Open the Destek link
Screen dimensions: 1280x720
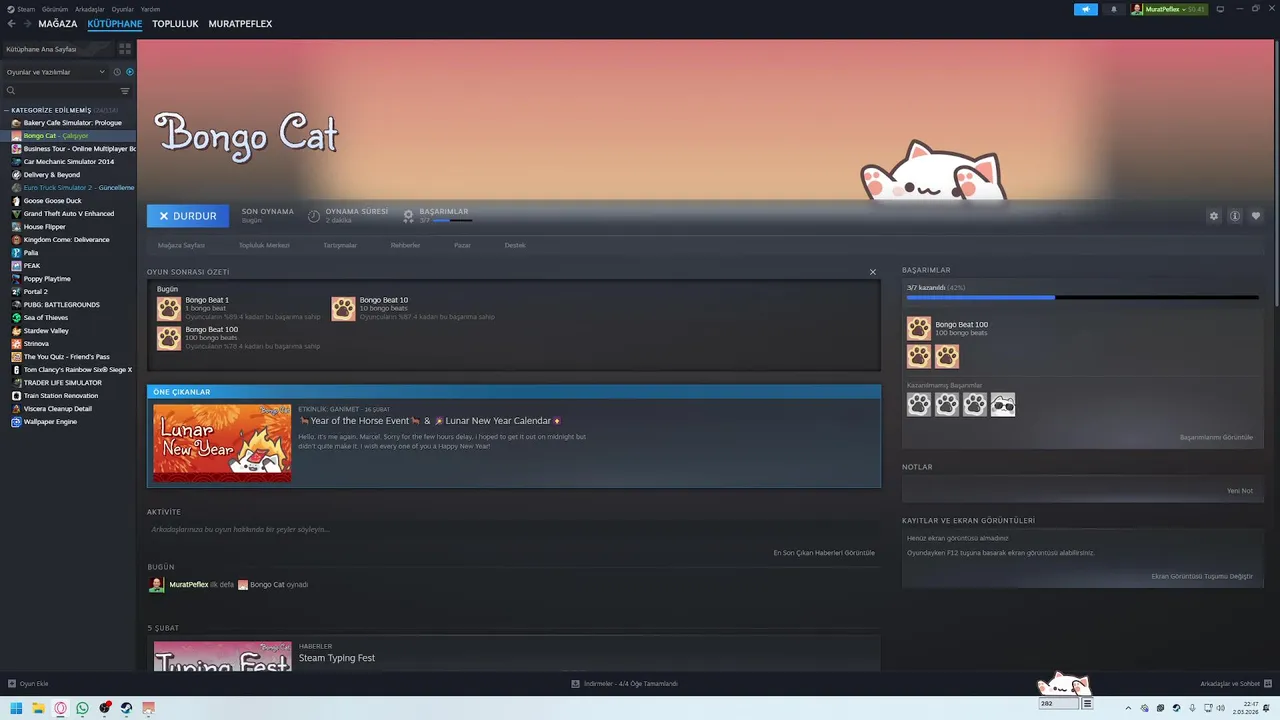coord(515,245)
